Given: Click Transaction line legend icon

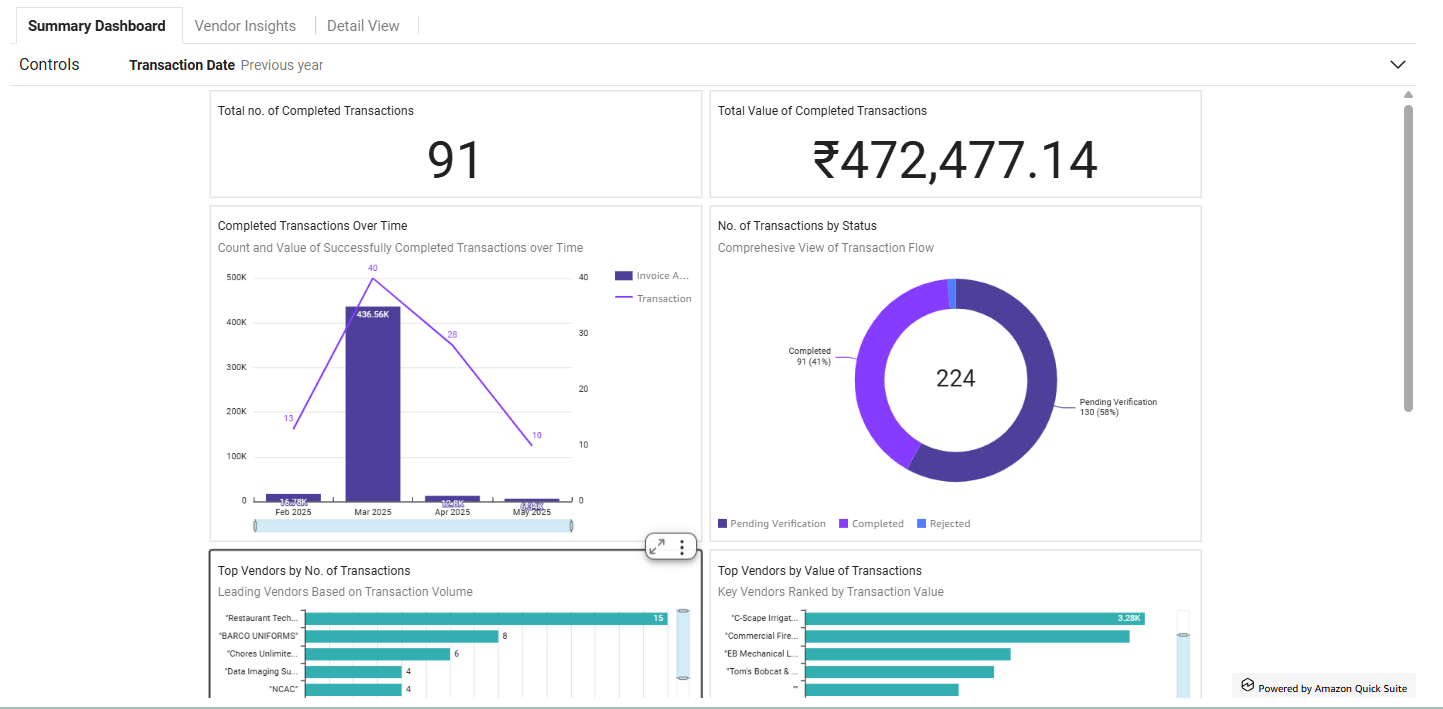Looking at the screenshot, I should 624,298.
